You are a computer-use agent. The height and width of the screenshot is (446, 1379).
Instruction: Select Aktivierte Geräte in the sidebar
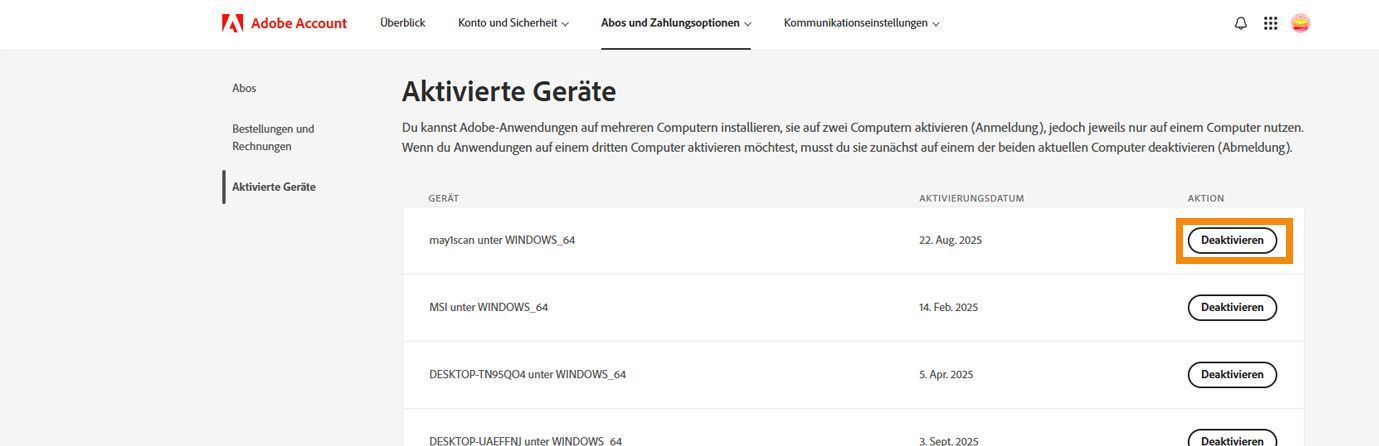[x=274, y=186]
